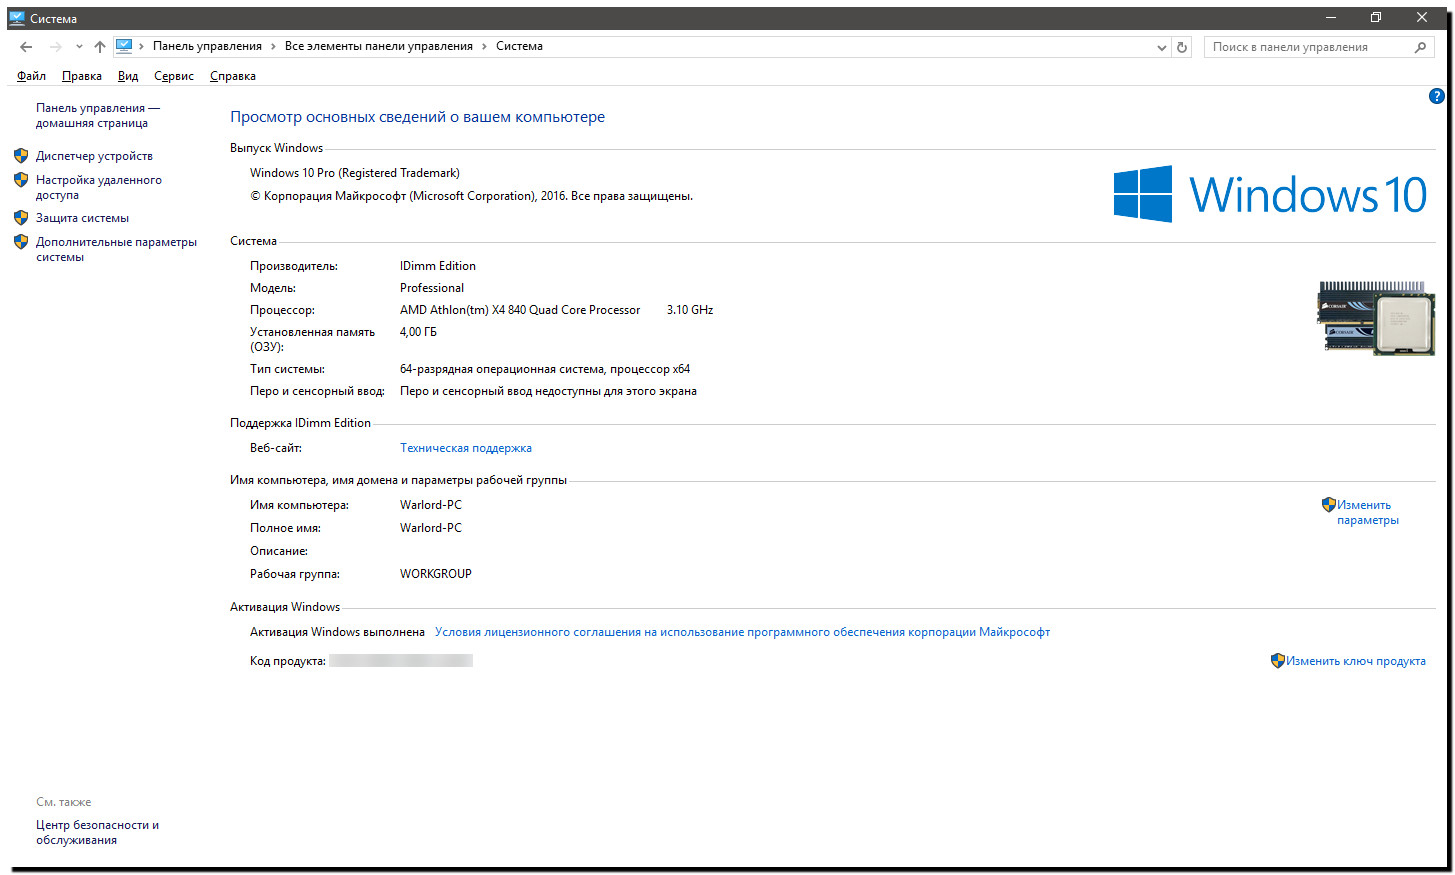Click shield icon beside Диспетчер устройств
This screenshot has height=875, width=1455.
point(21,156)
